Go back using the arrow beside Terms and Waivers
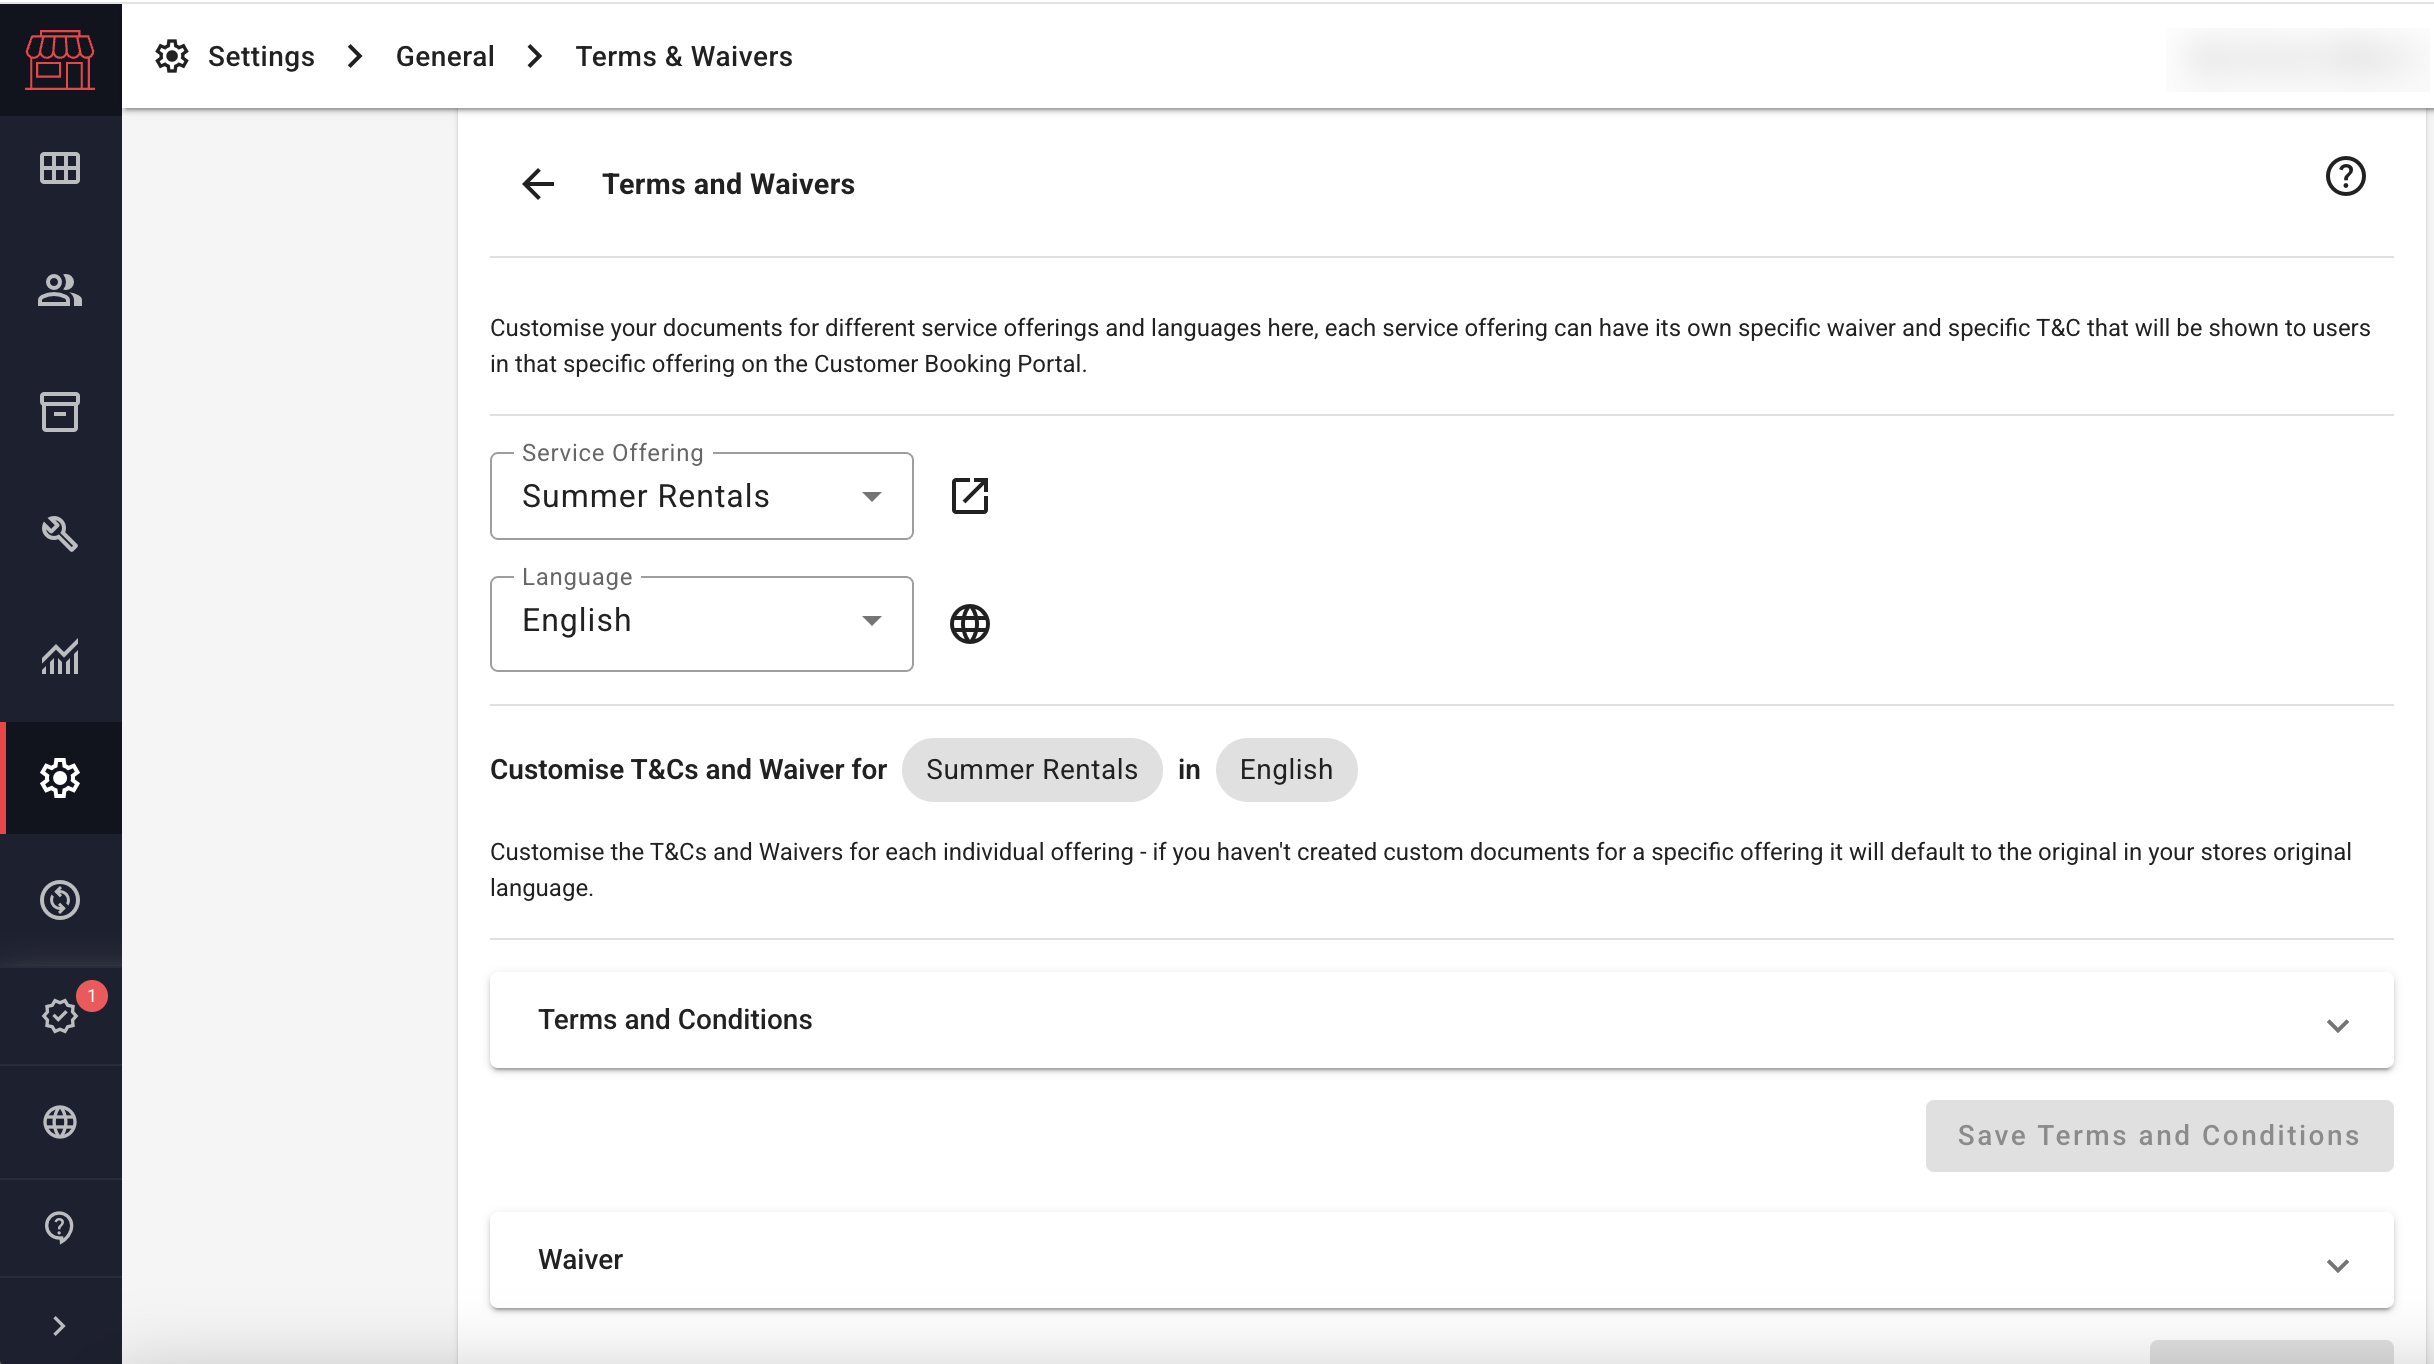The width and height of the screenshot is (2434, 1364). [x=538, y=184]
